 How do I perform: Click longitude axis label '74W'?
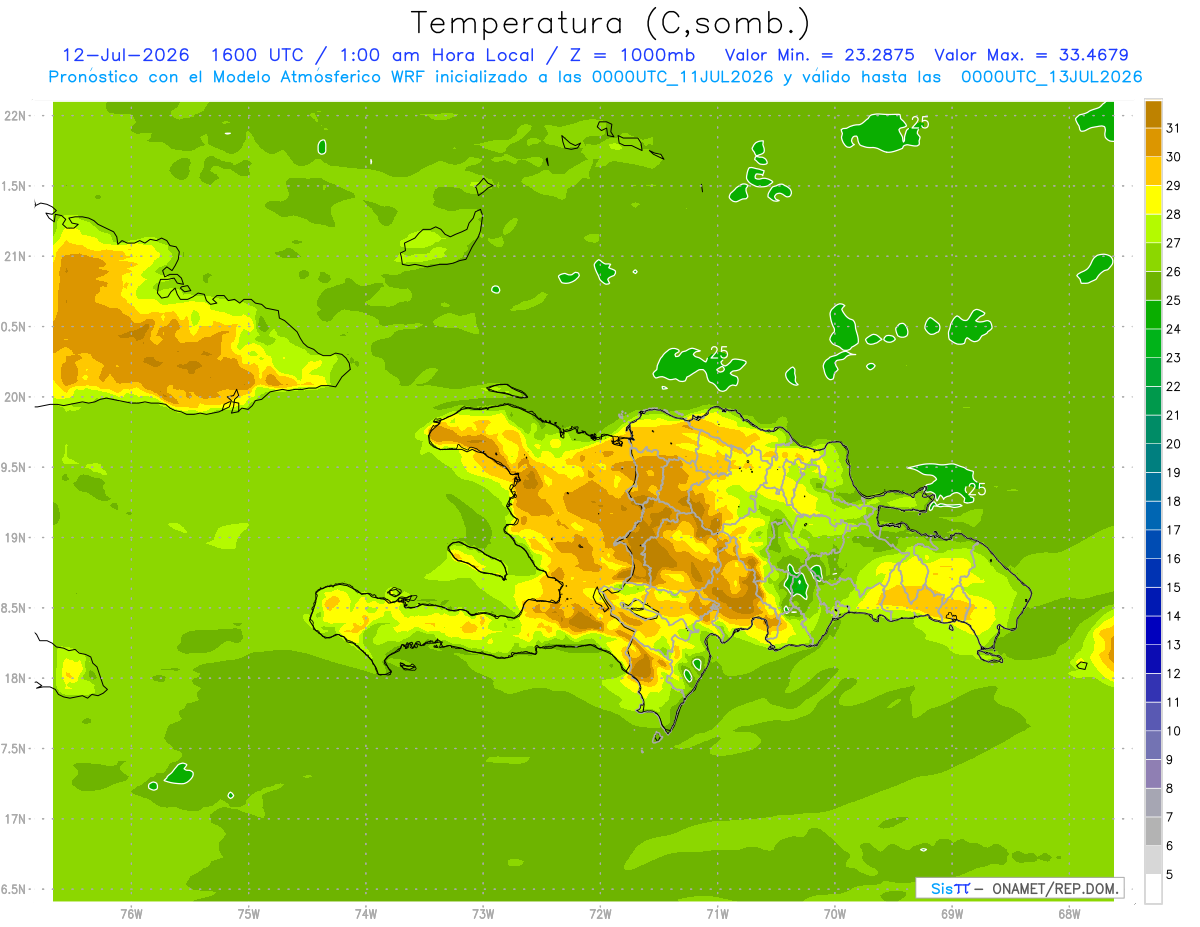click(x=366, y=913)
